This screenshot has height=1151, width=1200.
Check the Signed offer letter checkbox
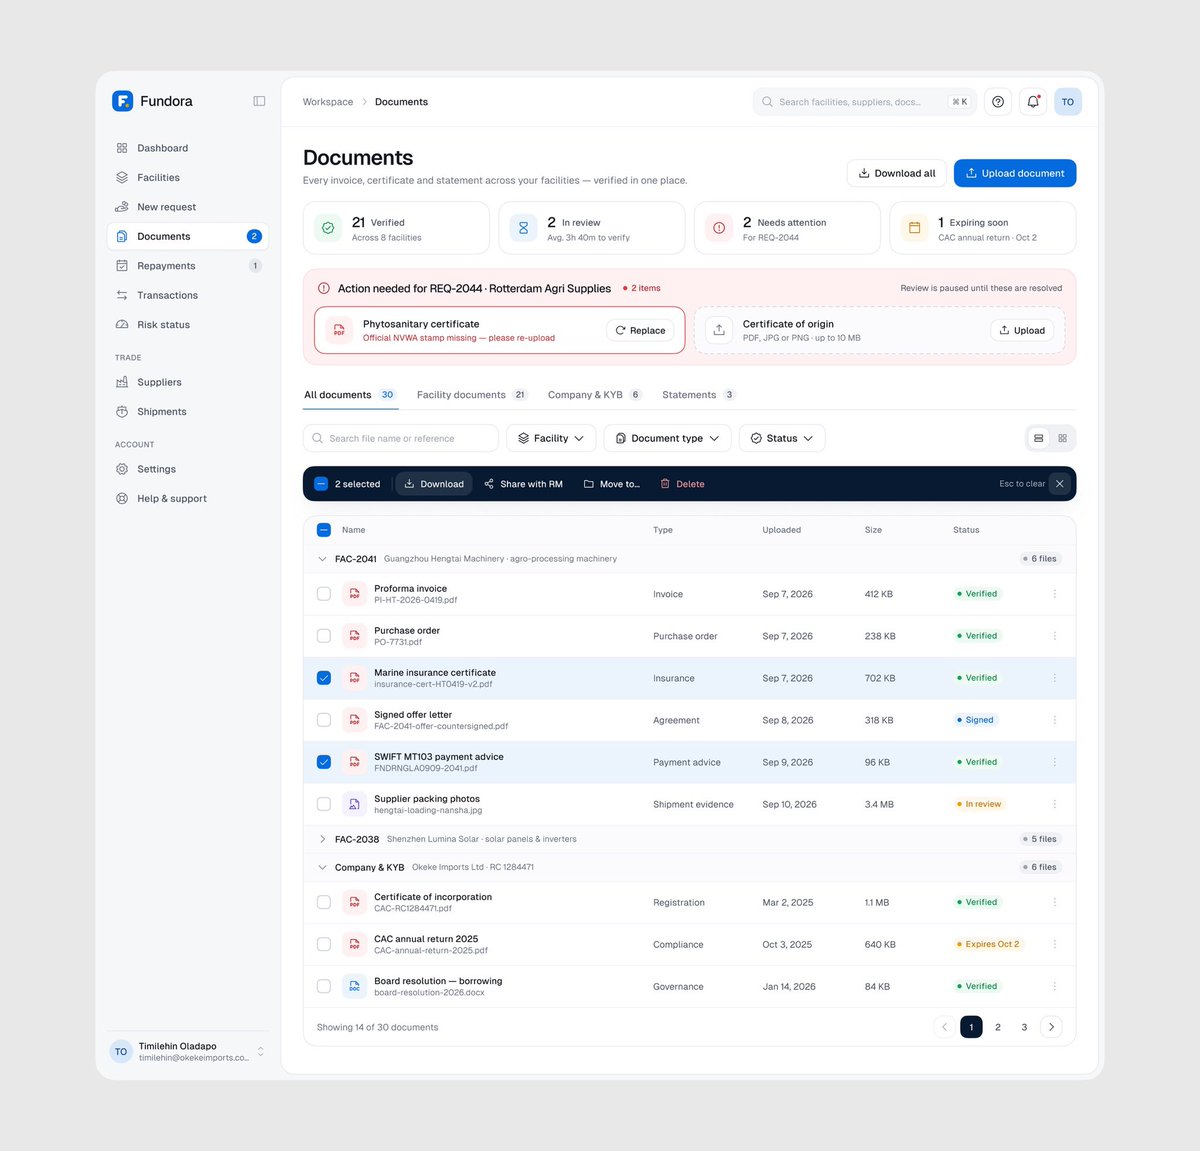[x=324, y=720]
